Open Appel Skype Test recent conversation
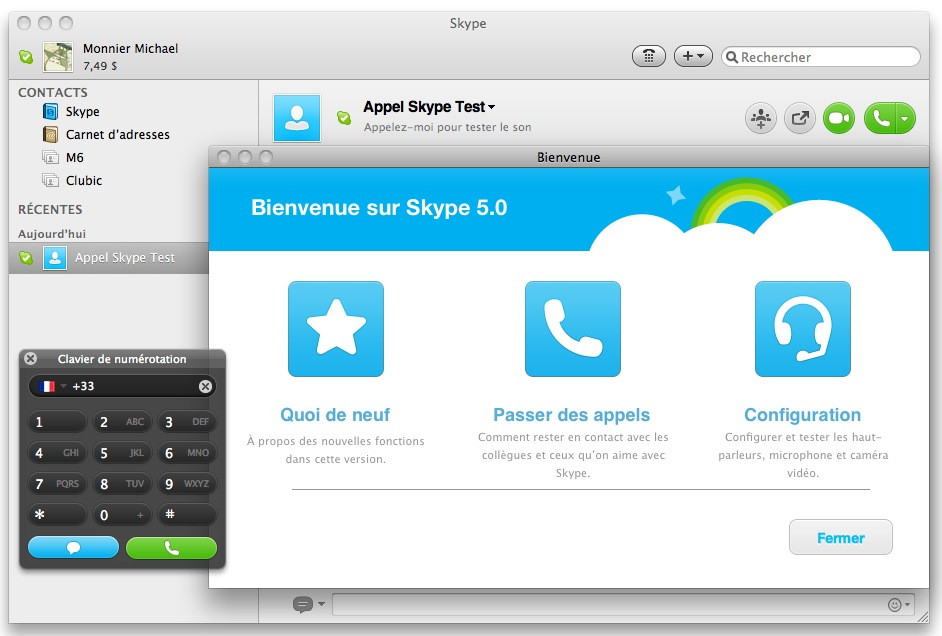 (109, 258)
